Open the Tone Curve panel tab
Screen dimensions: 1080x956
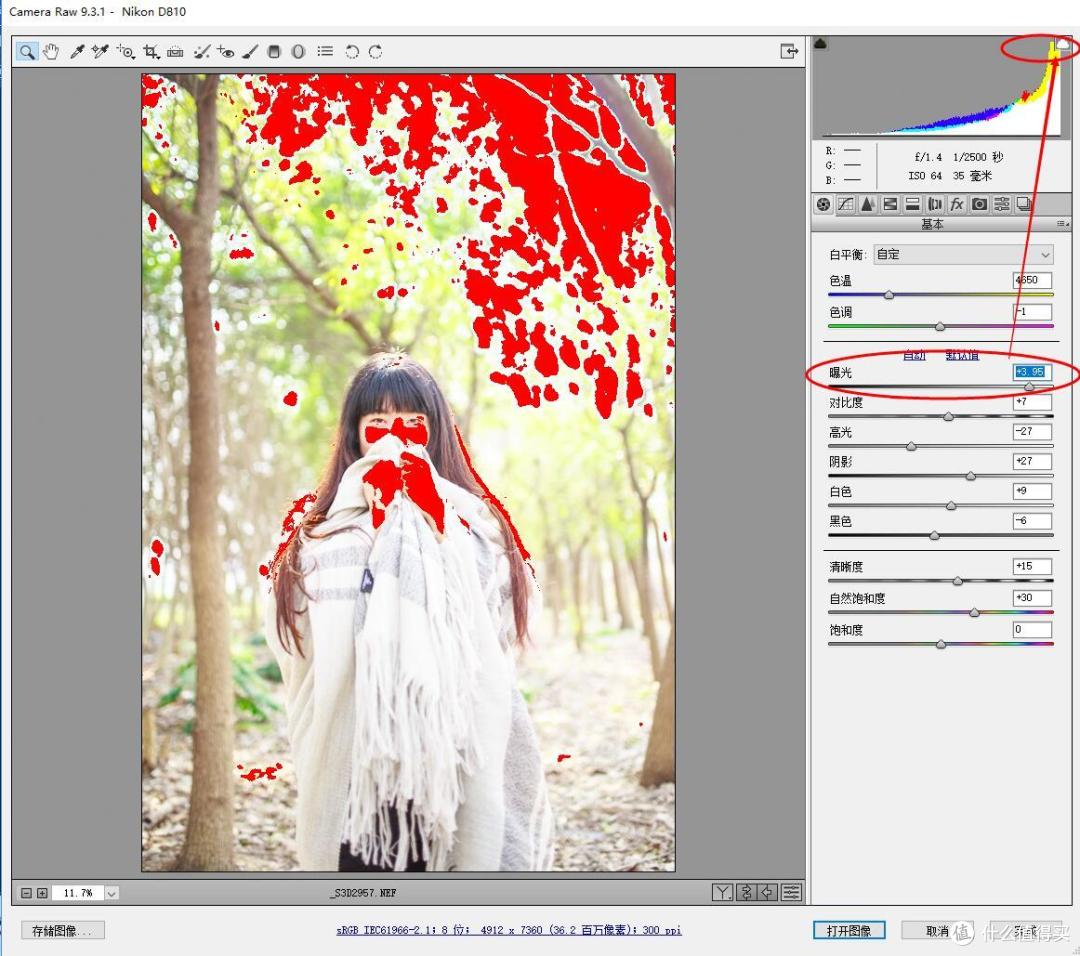846,204
